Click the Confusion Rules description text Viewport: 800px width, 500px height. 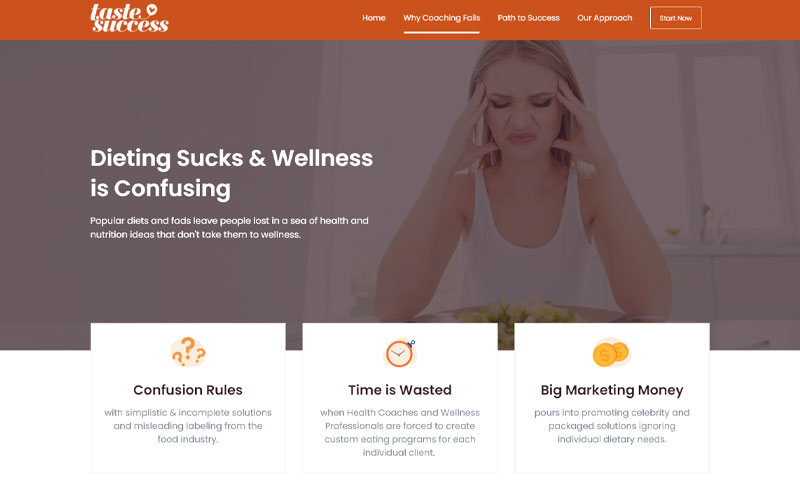[188, 426]
